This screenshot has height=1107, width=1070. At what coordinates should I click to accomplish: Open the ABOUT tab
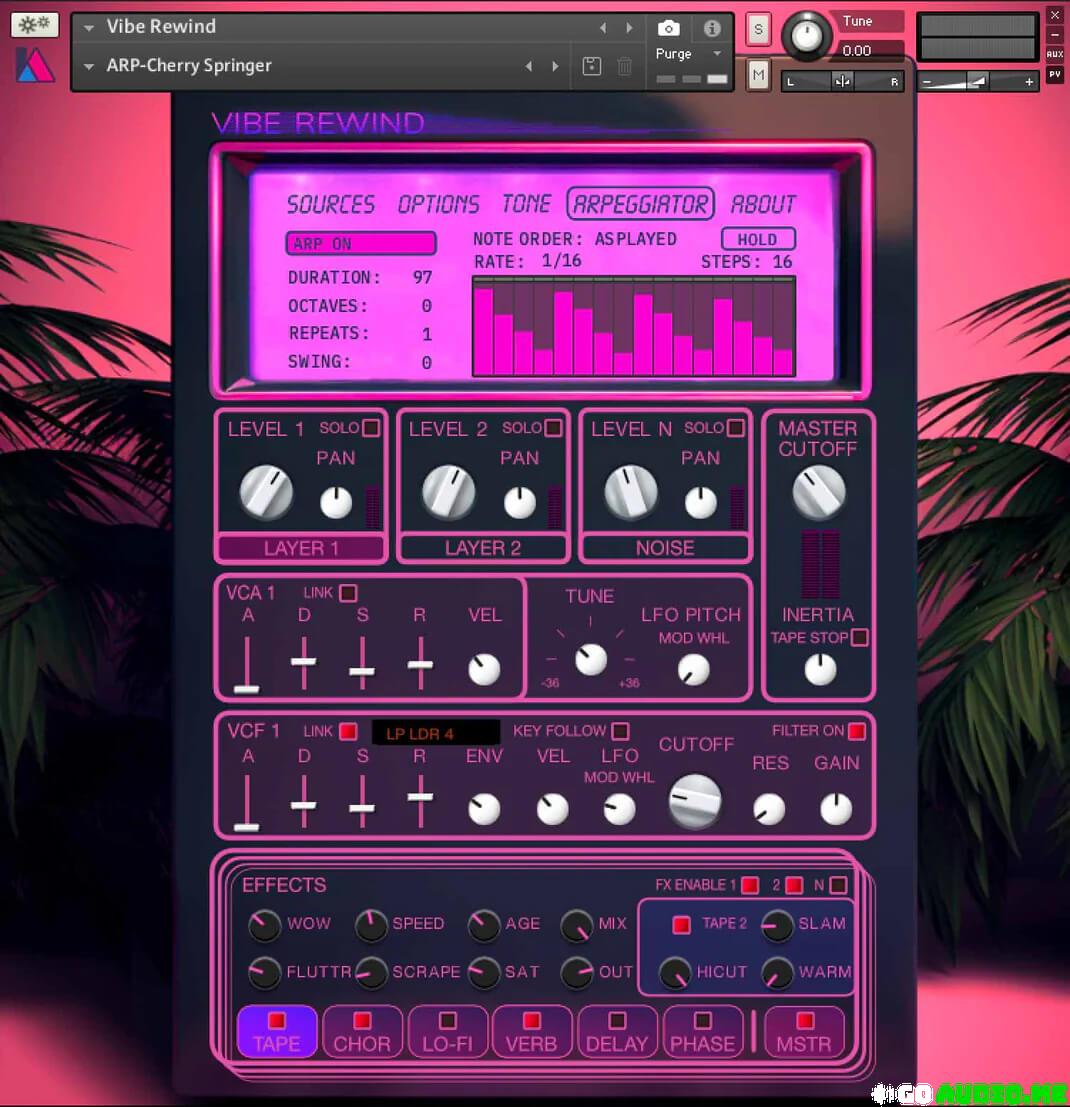[764, 204]
